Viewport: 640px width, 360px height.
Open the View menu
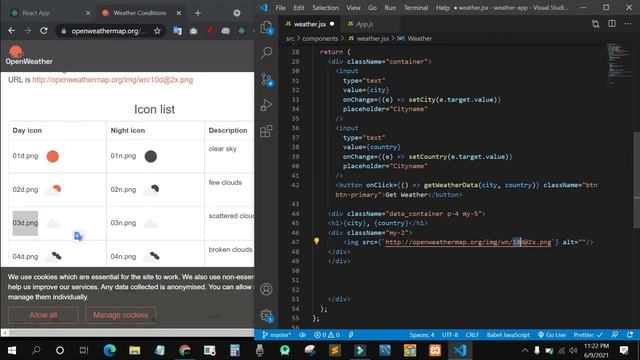tap(353, 8)
